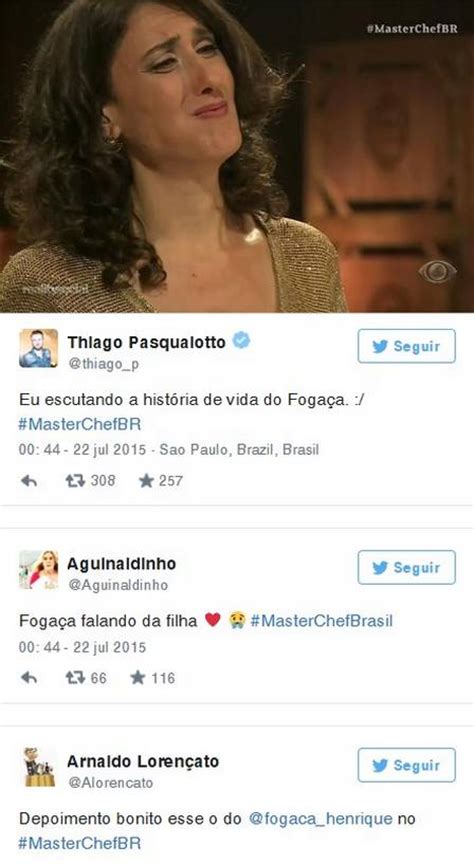This screenshot has height=865, width=474.
Task: Open the @Aguinaldinho handle
Action: (118, 585)
